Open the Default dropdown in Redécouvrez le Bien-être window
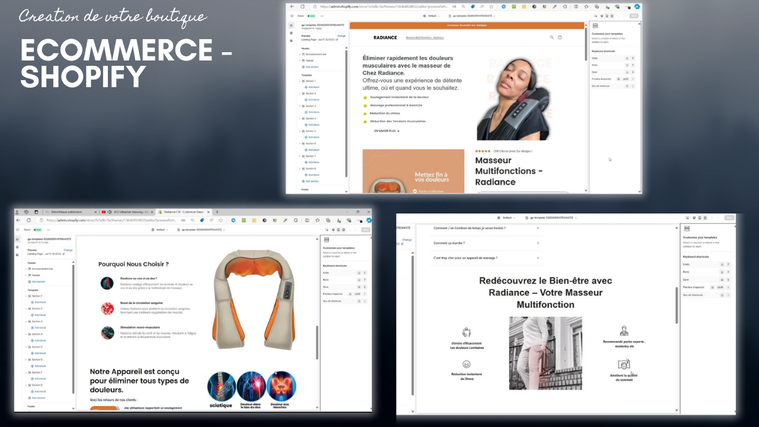Image resolution: width=759 pixels, height=427 pixels. (507, 218)
